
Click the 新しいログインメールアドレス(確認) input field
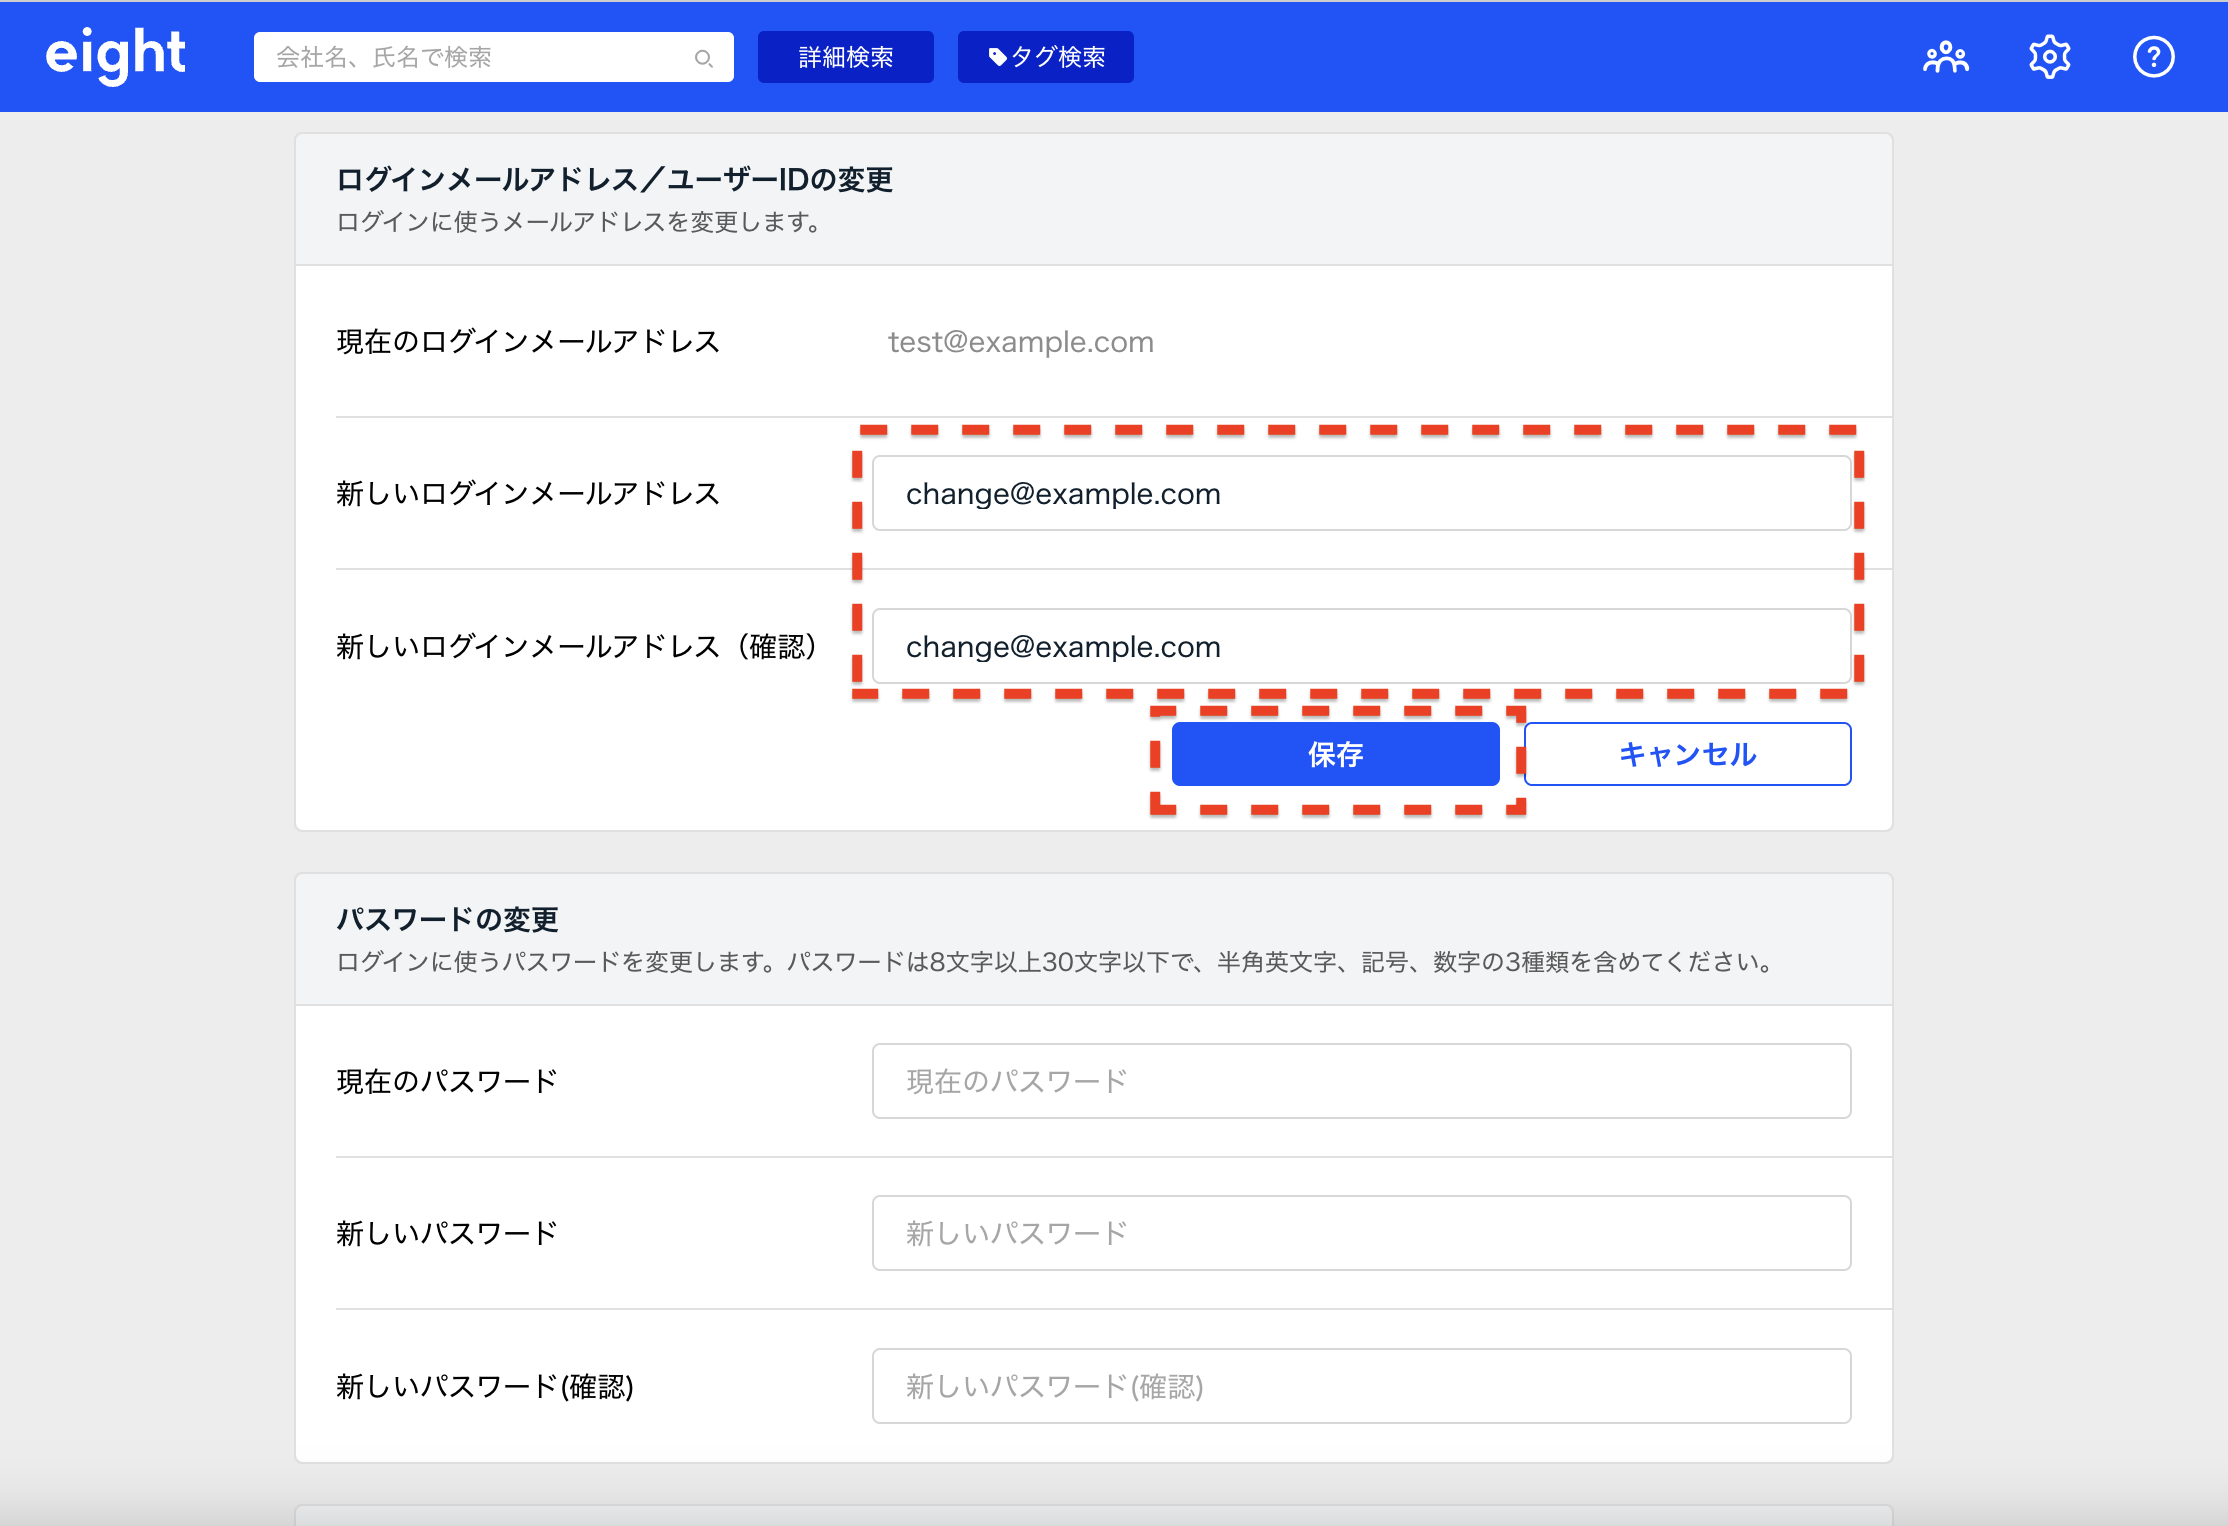tap(1360, 647)
